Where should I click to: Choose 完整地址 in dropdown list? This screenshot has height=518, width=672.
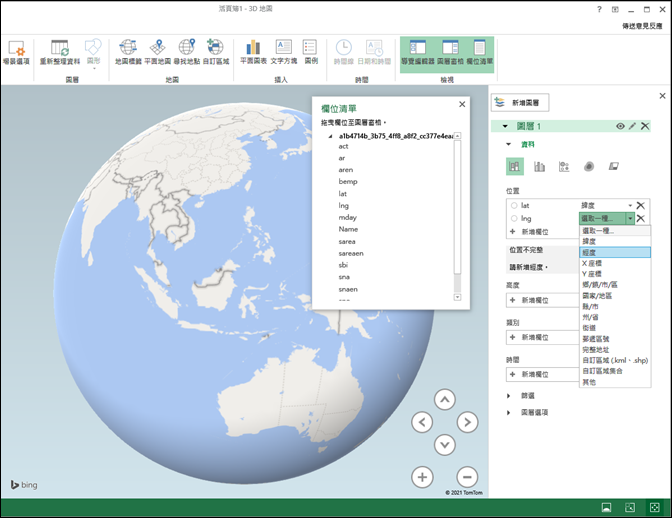[615, 350]
